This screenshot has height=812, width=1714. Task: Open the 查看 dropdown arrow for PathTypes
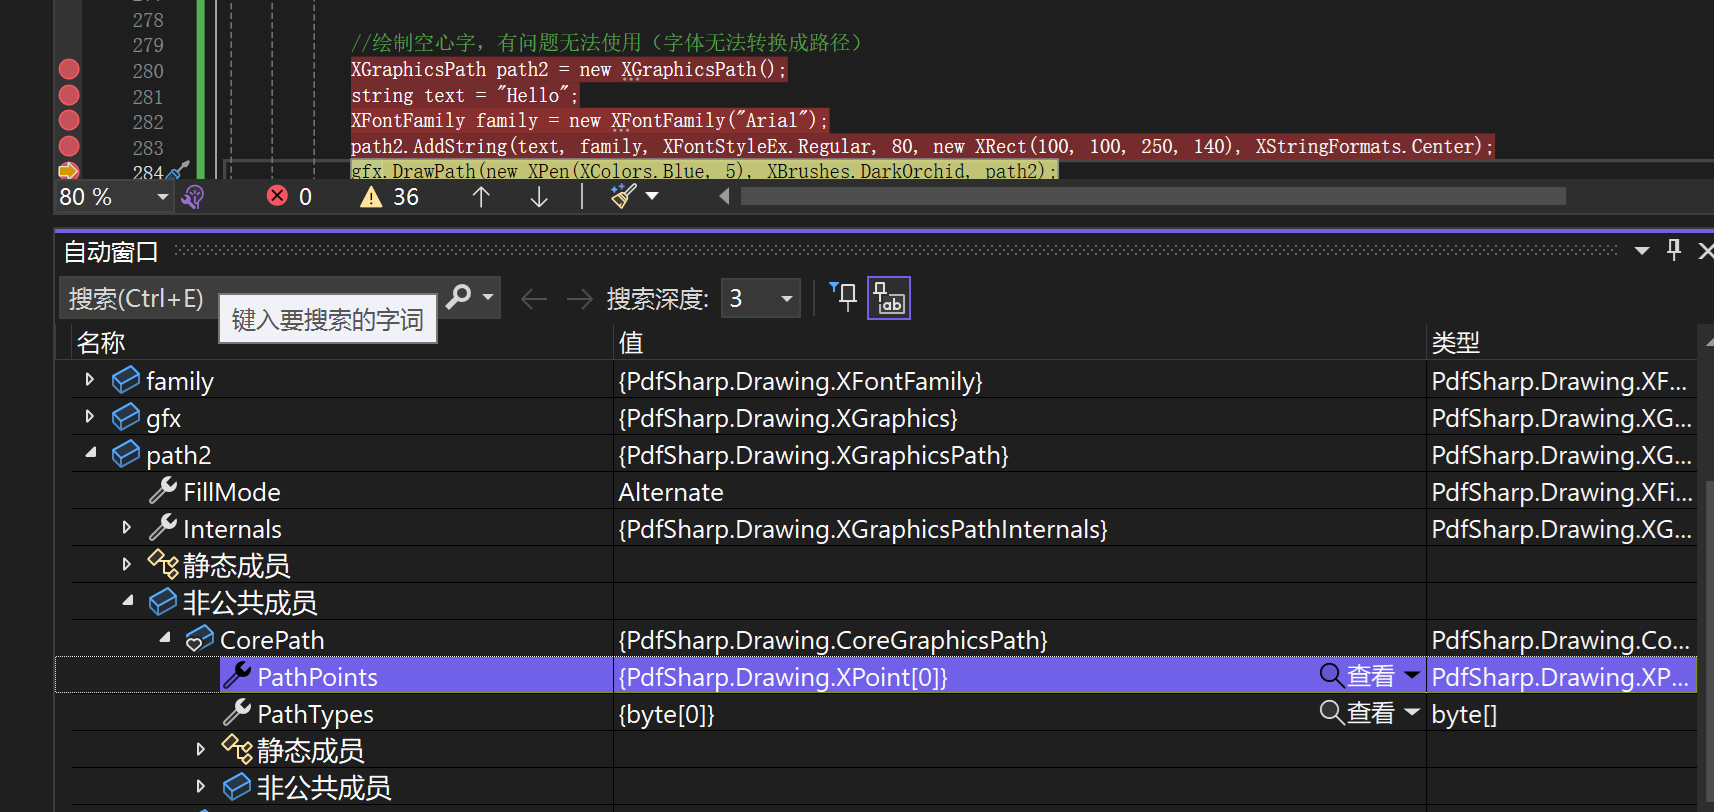click(1412, 712)
